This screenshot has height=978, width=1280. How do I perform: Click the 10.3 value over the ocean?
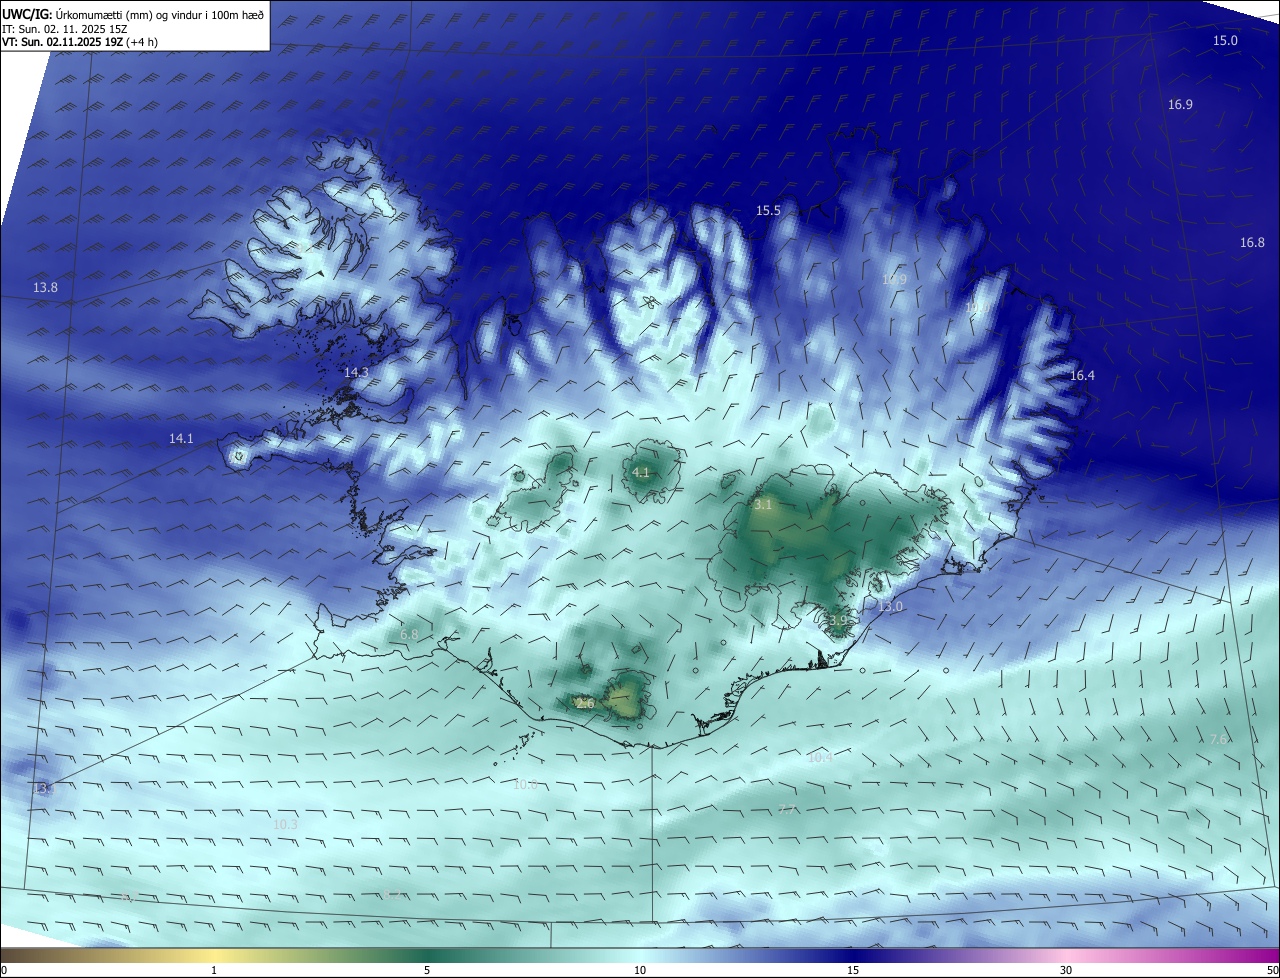click(x=285, y=825)
